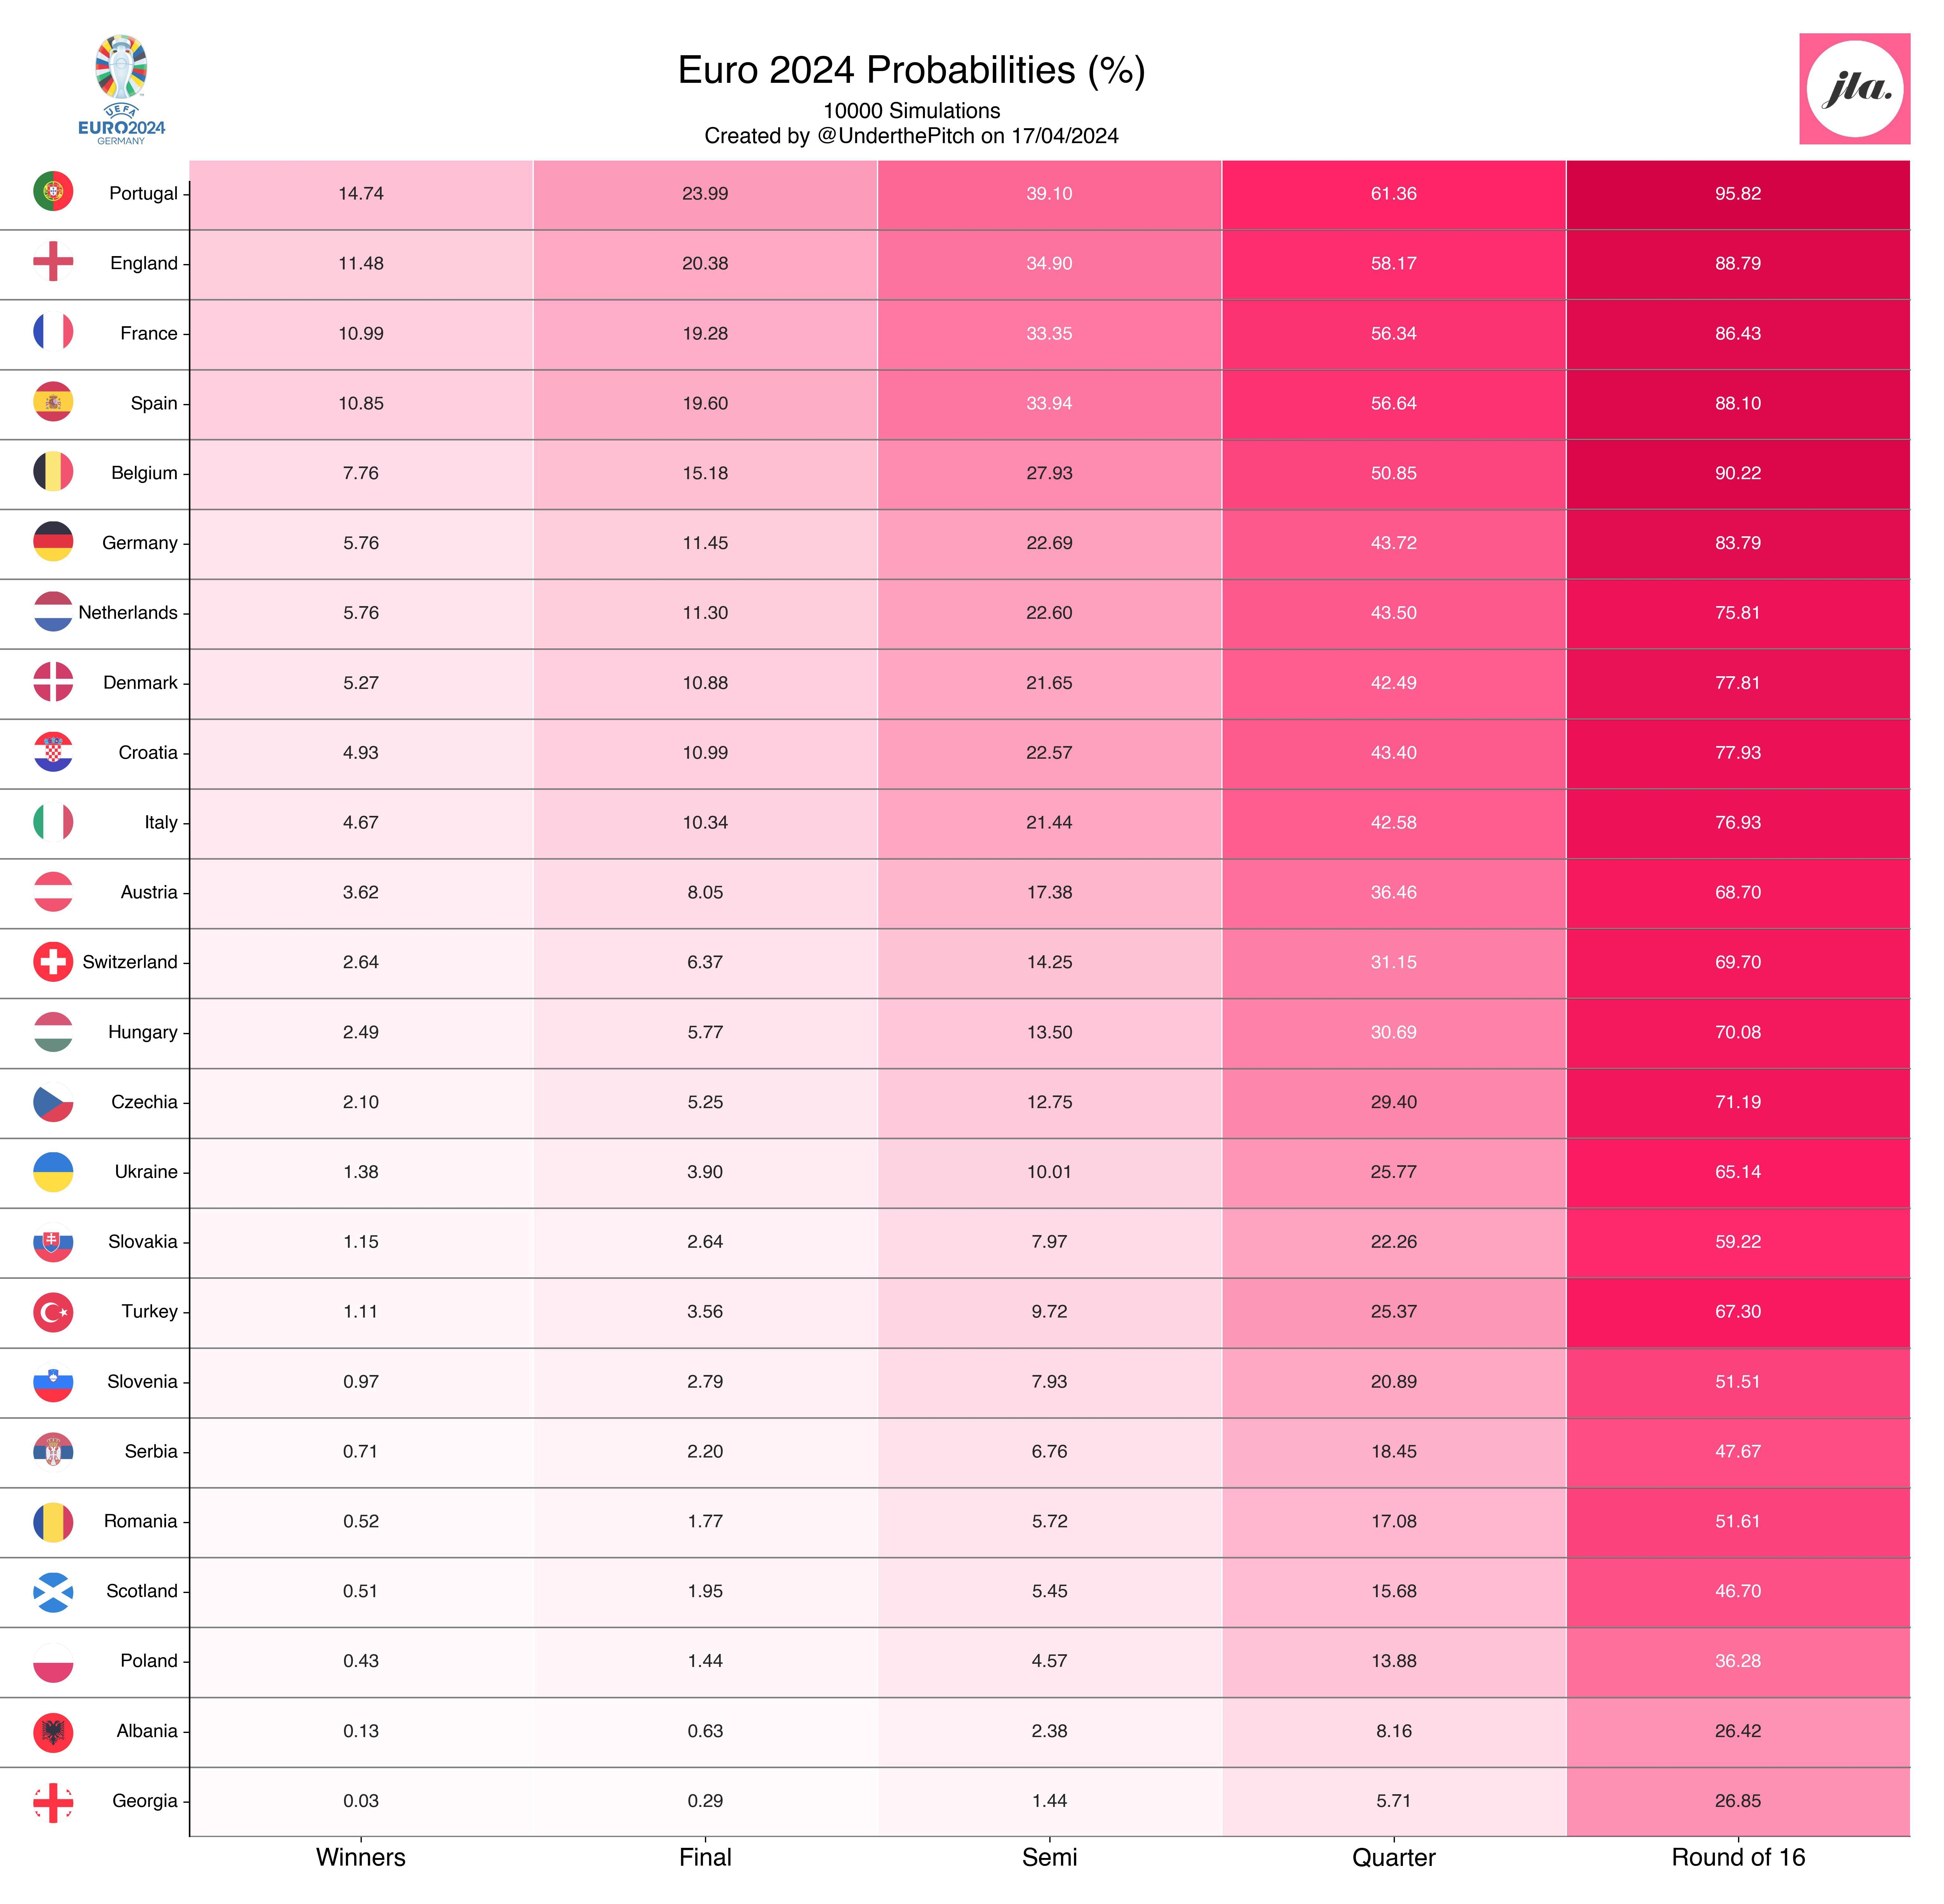
Task: Select the Round of 16 column label
Action: tap(1738, 1857)
